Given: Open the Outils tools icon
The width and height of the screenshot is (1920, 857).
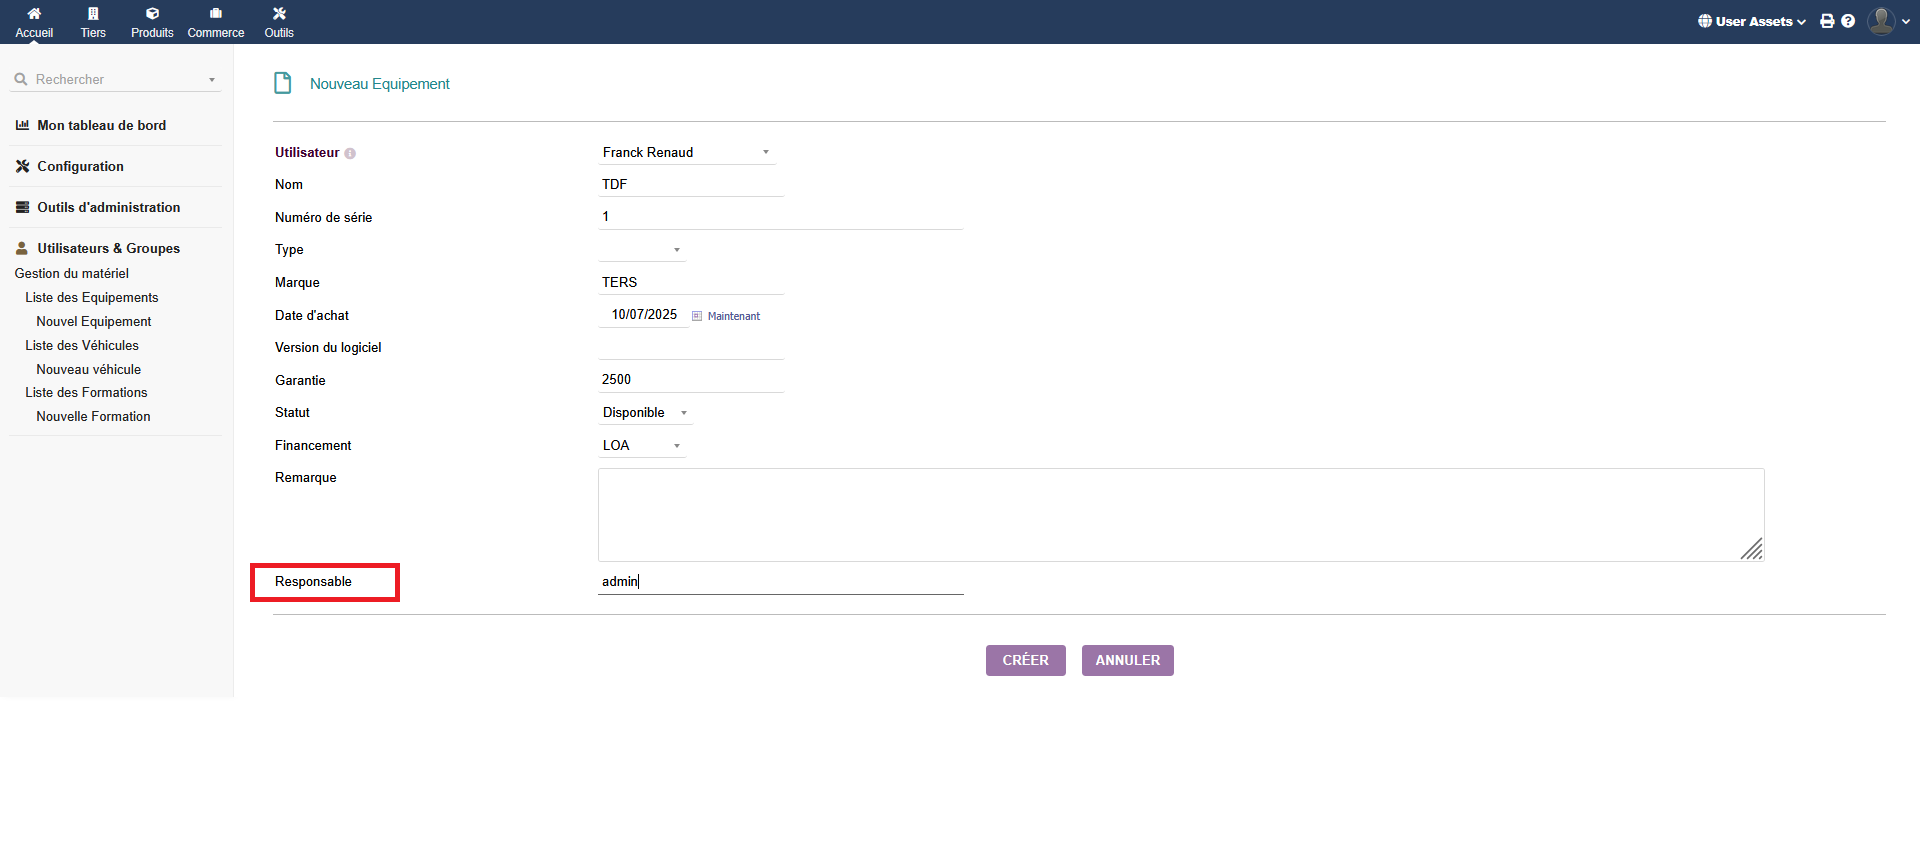Looking at the screenshot, I should (x=279, y=14).
